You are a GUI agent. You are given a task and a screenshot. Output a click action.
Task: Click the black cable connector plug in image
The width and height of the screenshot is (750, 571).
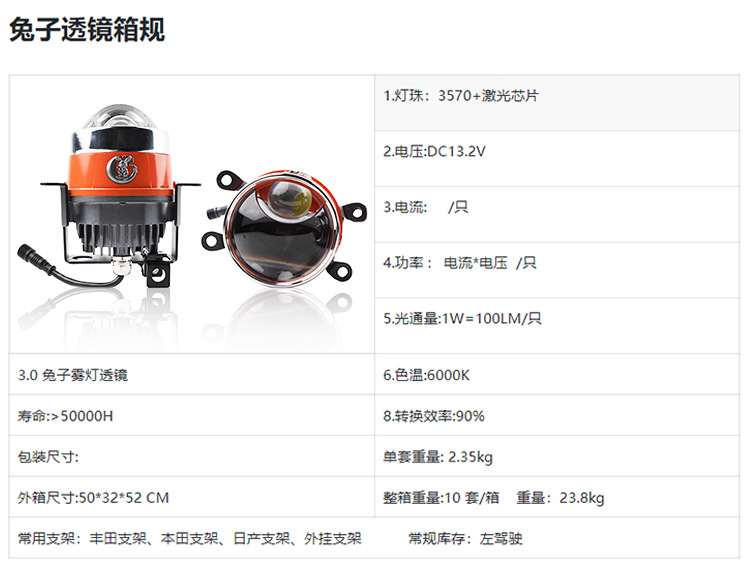[x=32, y=256]
